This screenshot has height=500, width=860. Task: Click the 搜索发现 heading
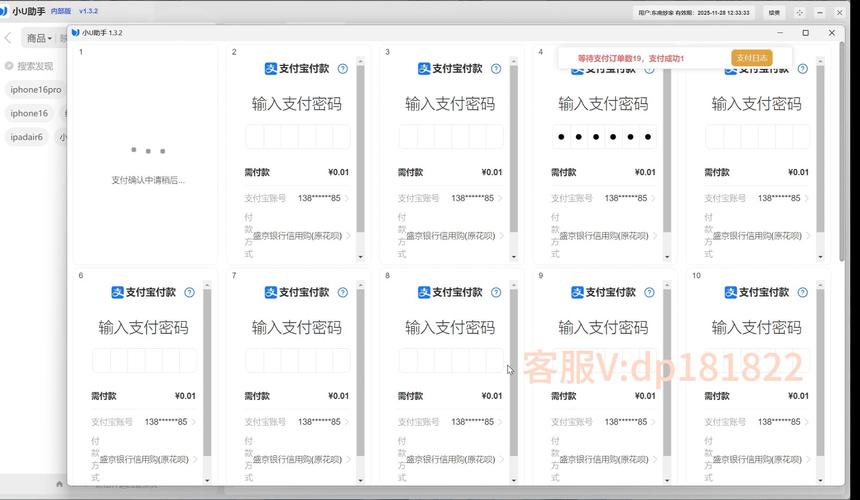point(35,66)
